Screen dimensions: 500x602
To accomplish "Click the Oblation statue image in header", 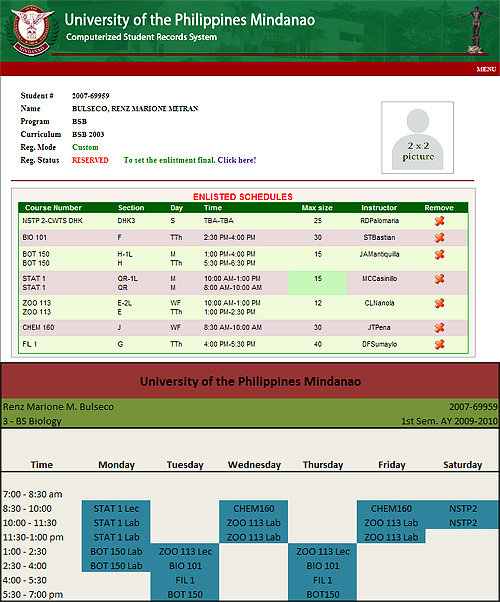I will coord(476,29).
